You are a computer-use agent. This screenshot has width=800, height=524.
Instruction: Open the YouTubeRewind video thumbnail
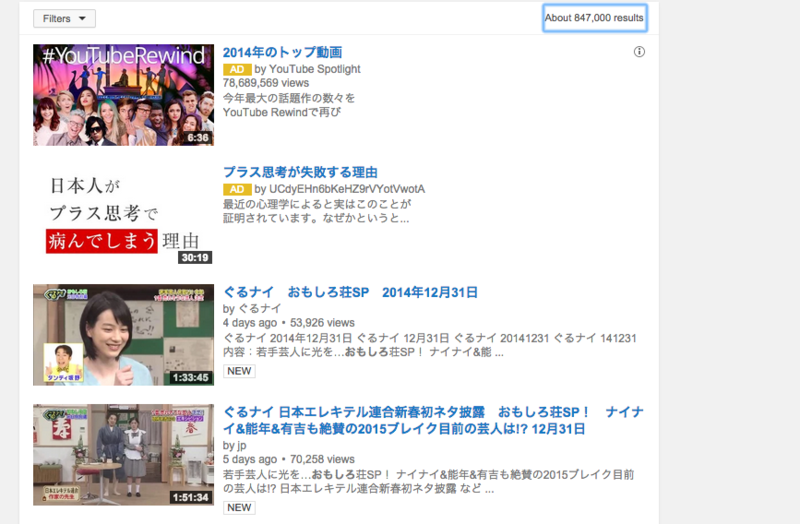[x=123, y=95]
